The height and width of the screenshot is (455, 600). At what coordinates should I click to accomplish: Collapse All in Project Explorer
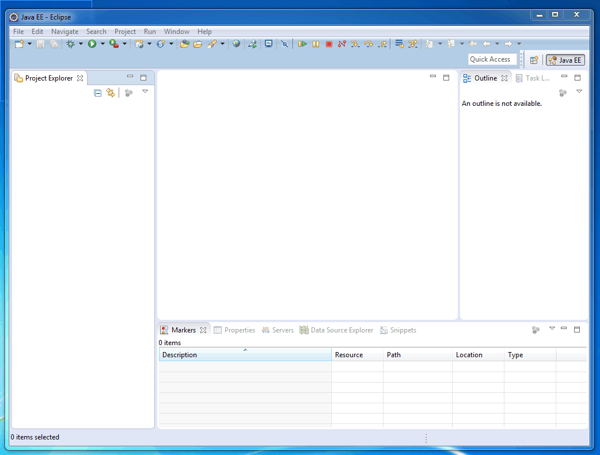pyautogui.click(x=98, y=93)
